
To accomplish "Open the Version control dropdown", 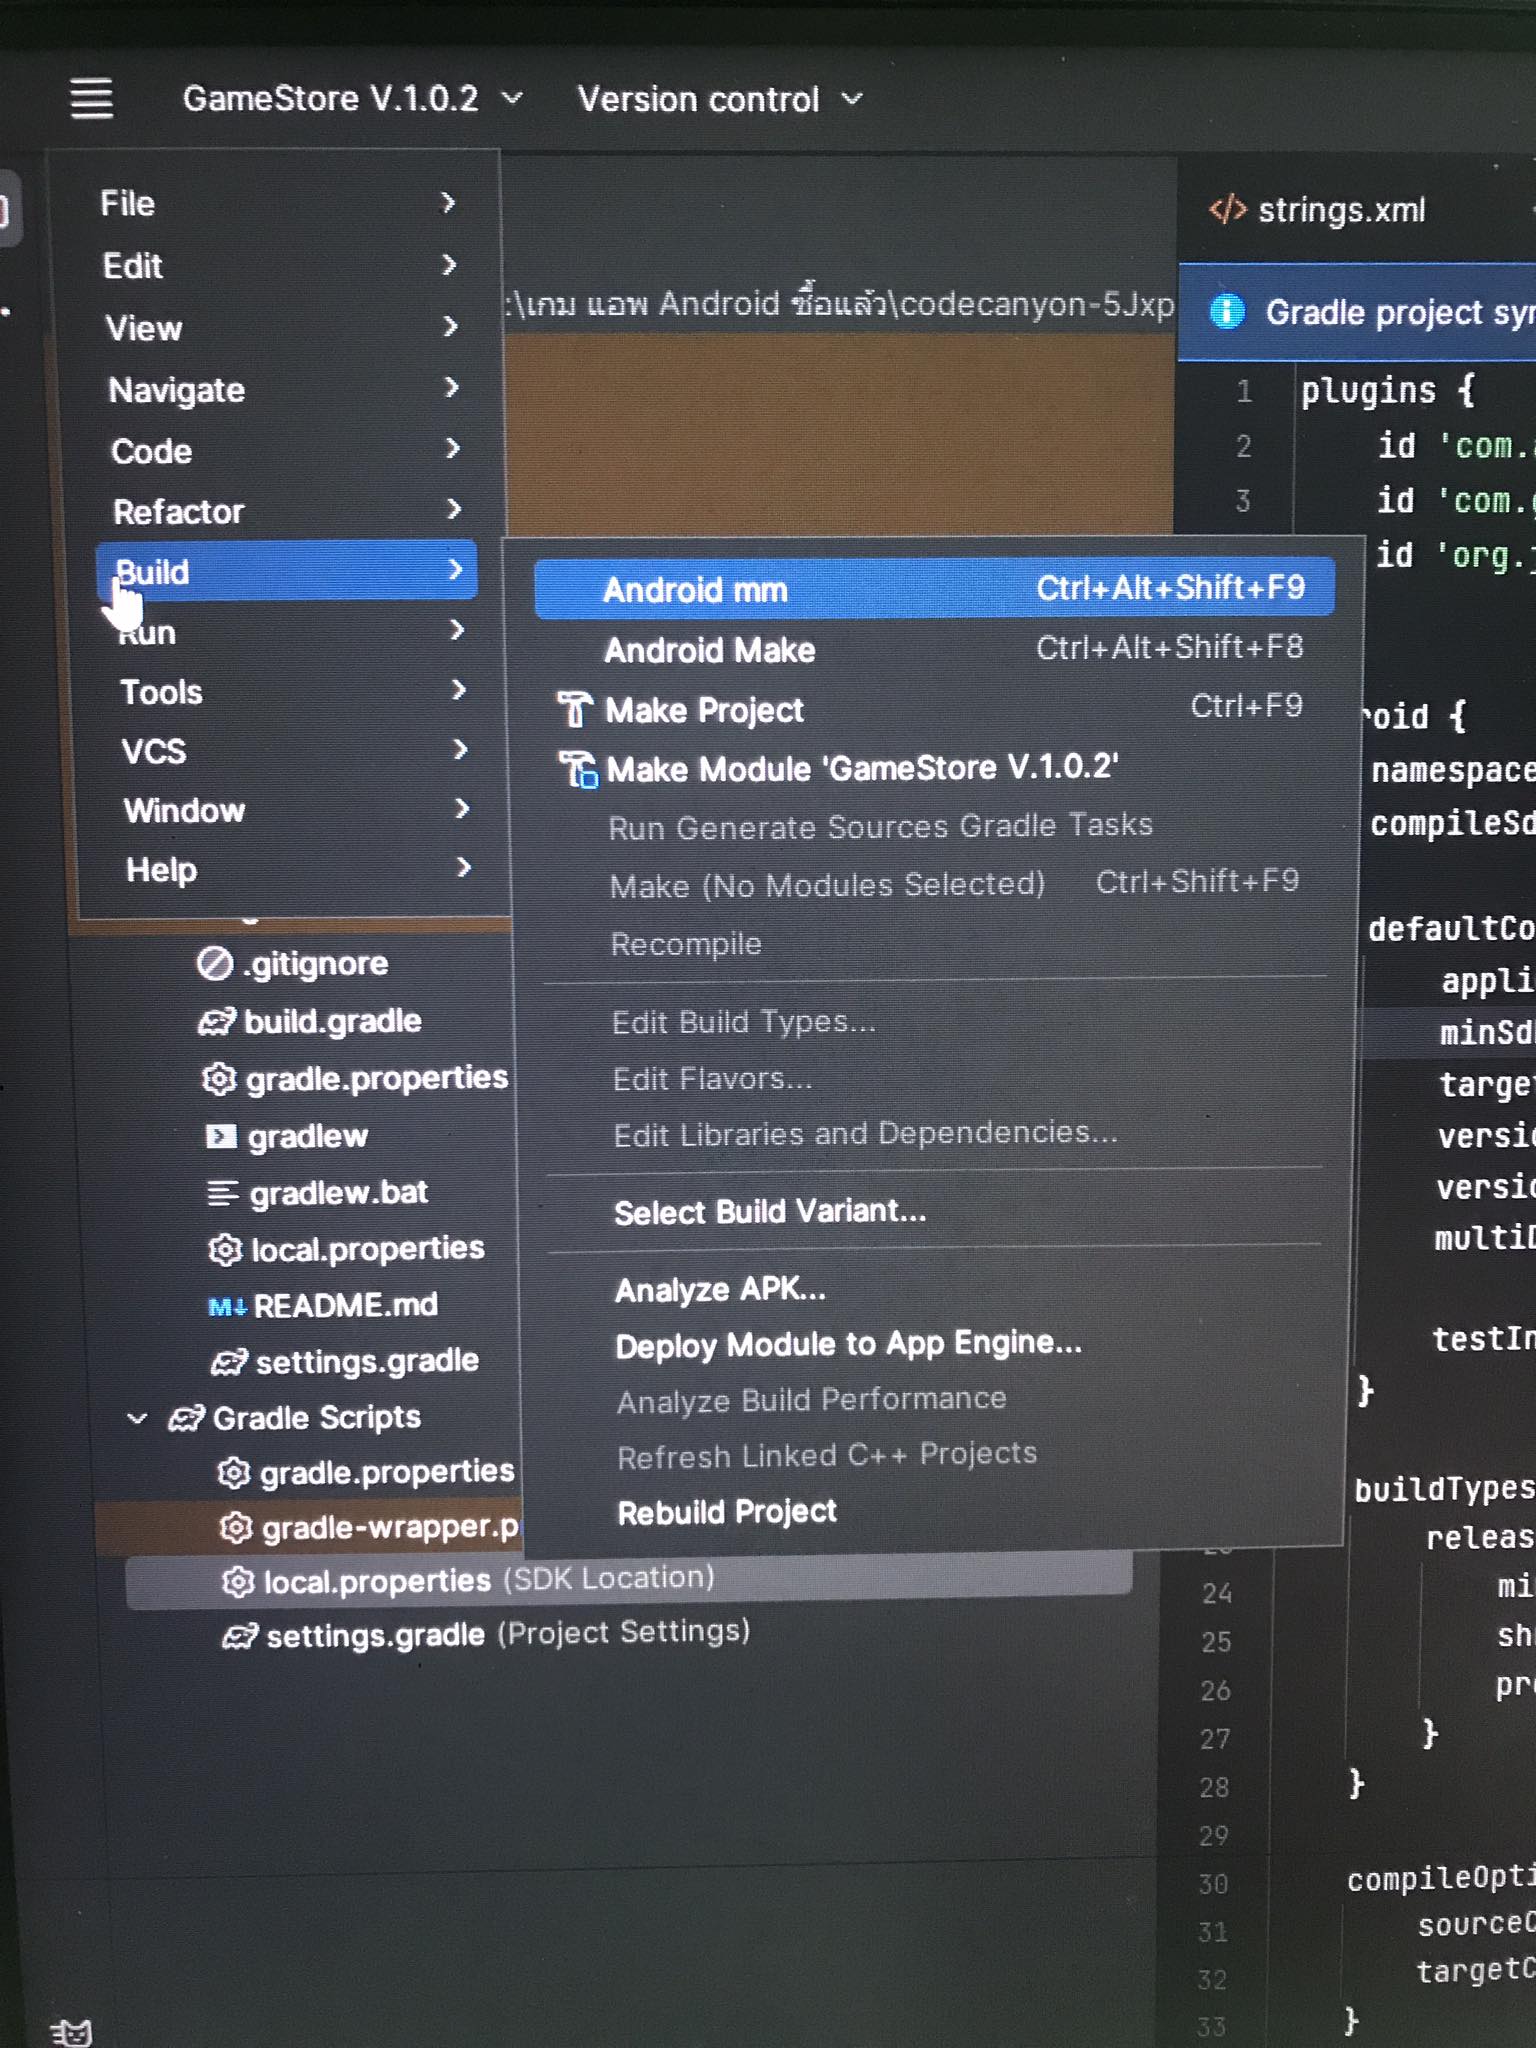I will [x=720, y=99].
